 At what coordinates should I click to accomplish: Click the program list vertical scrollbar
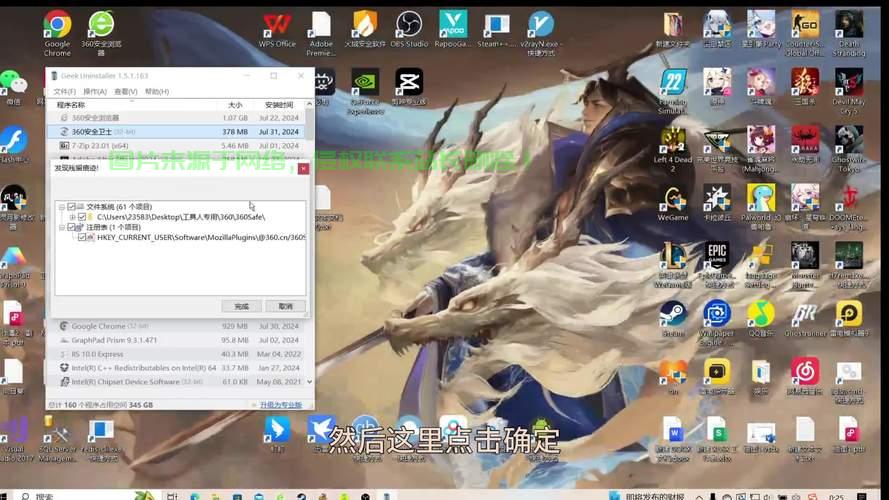pos(309,125)
